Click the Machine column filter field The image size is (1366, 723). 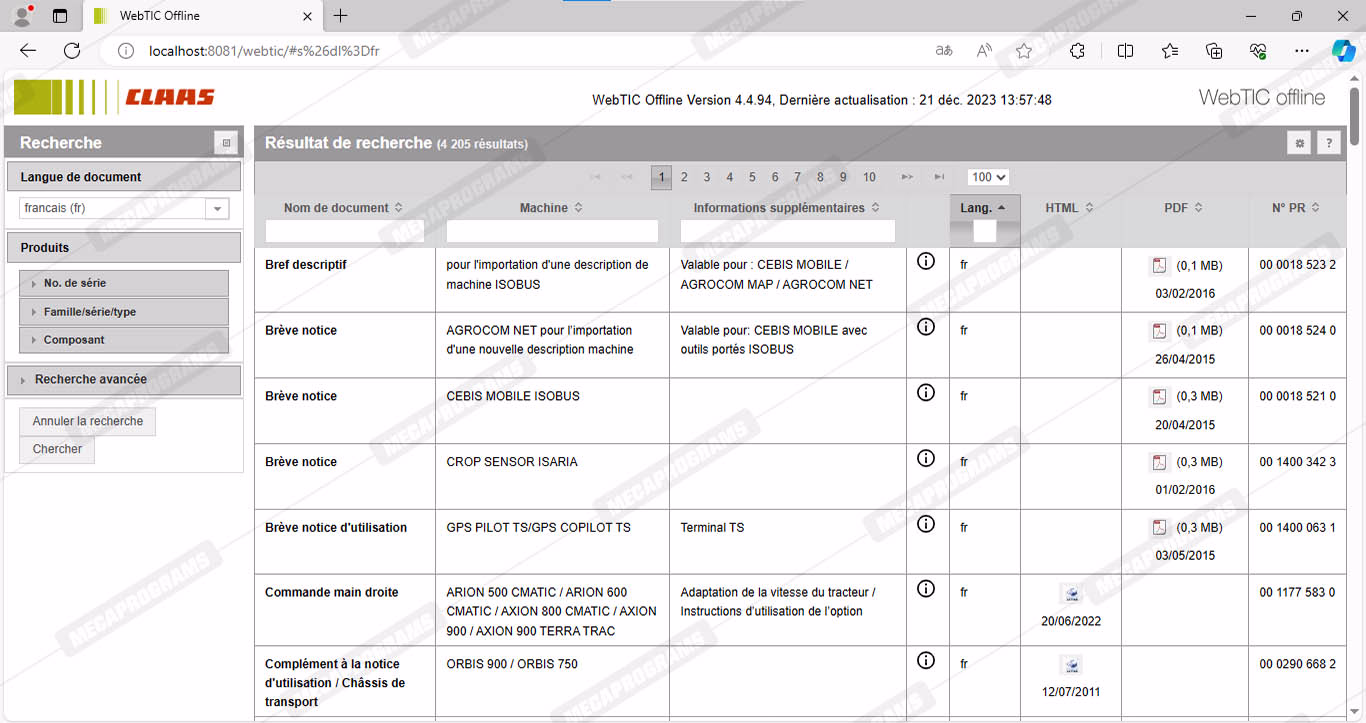coord(552,231)
